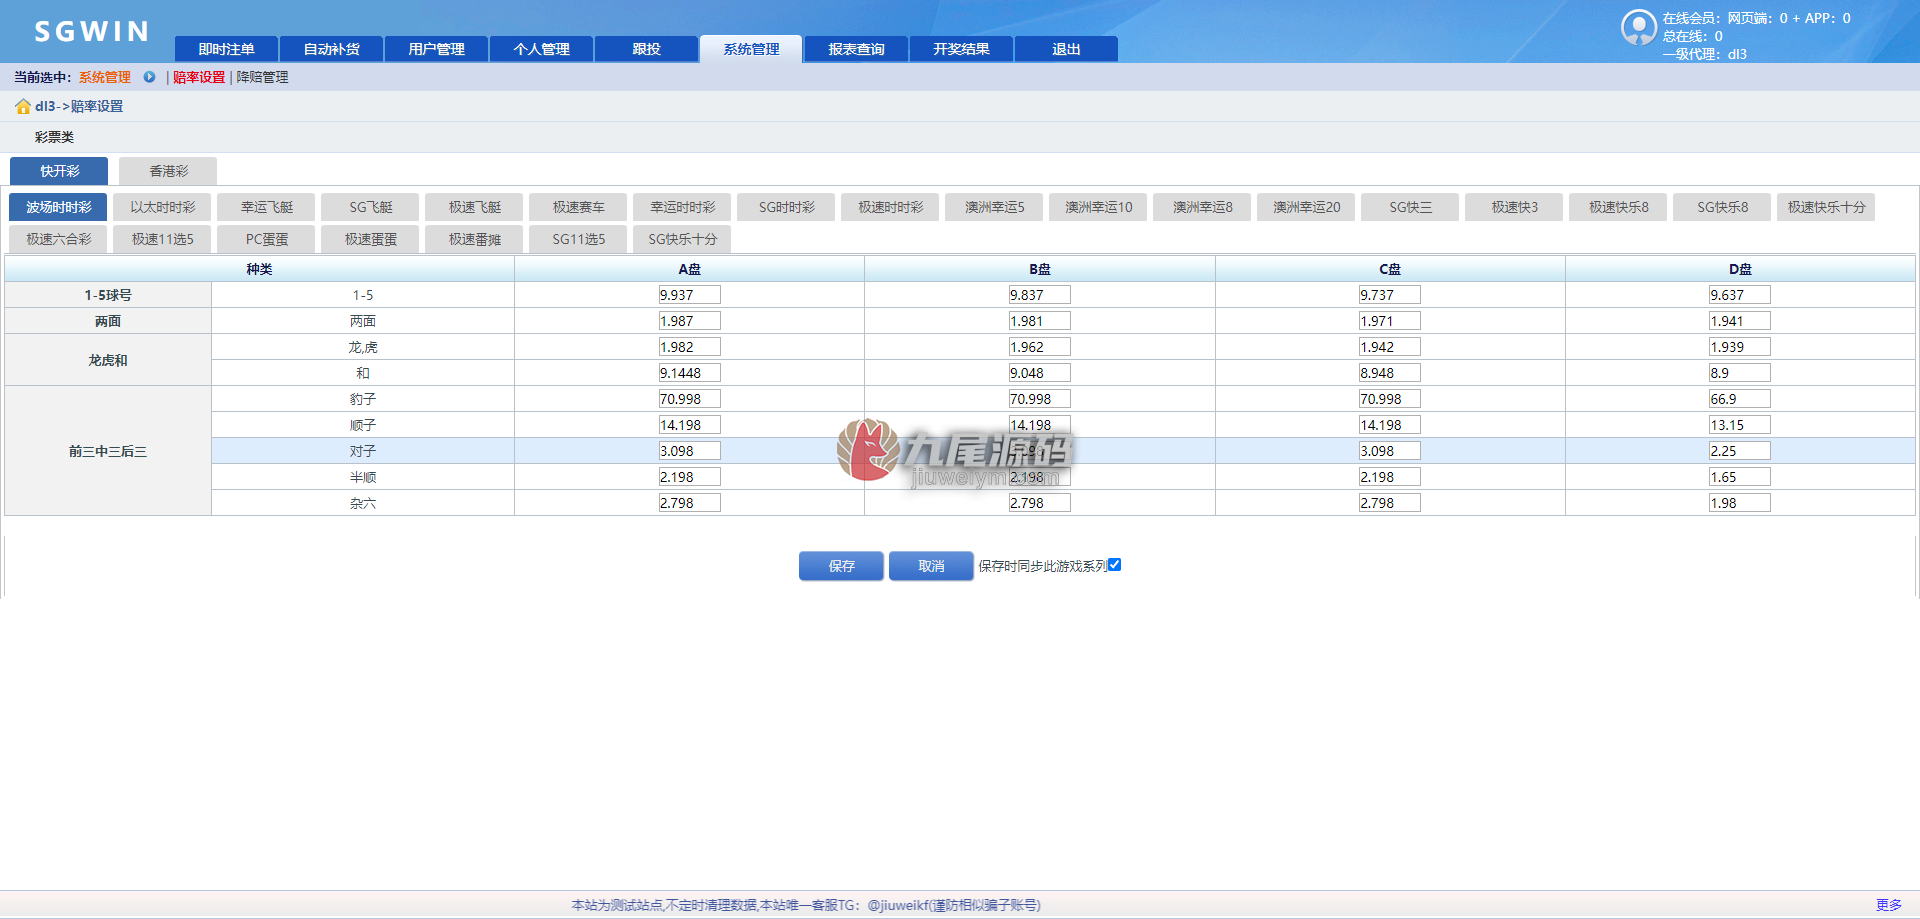Click the D盘 豹子 odds input field
The height and width of the screenshot is (919, 1920).
tap(1740, 399)
